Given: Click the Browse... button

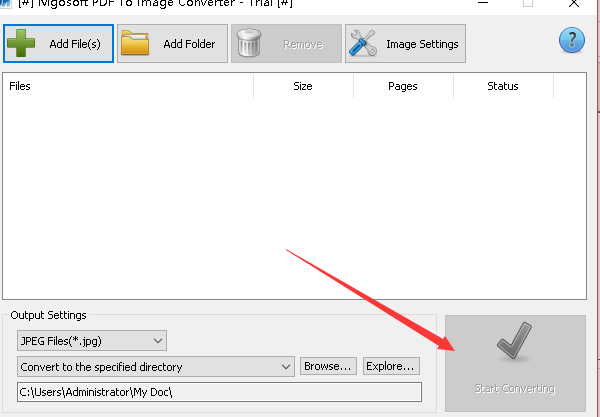Looking at the screenshot, I should pyautogui.click(x=328, y=366).
